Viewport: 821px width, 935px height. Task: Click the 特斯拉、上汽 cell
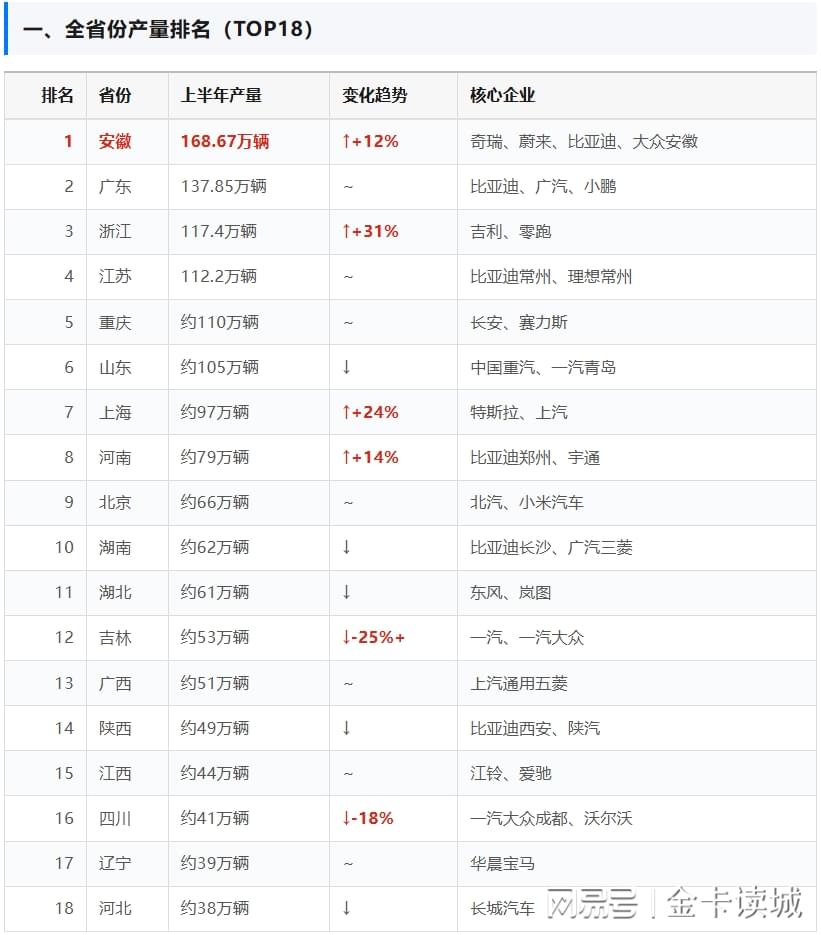(519, 412)
